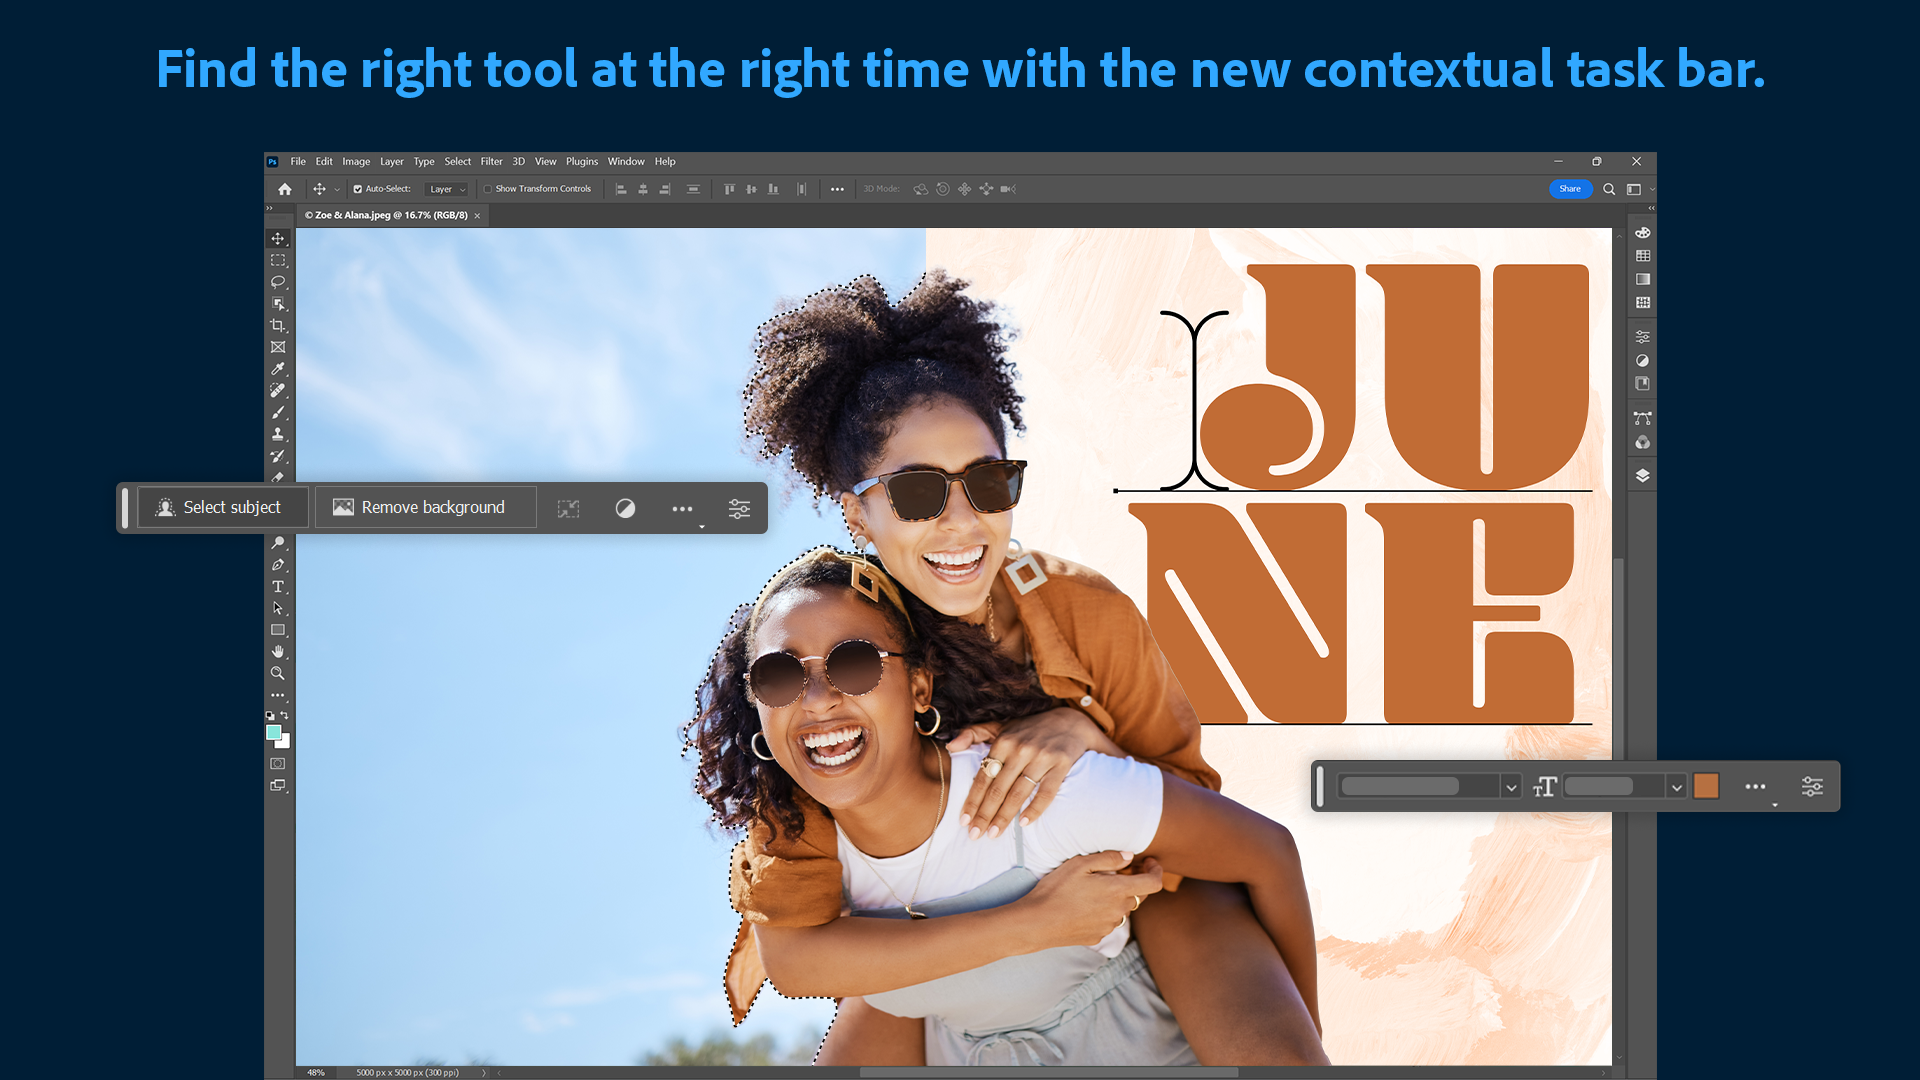Click the Remove background button

[424, 507]
